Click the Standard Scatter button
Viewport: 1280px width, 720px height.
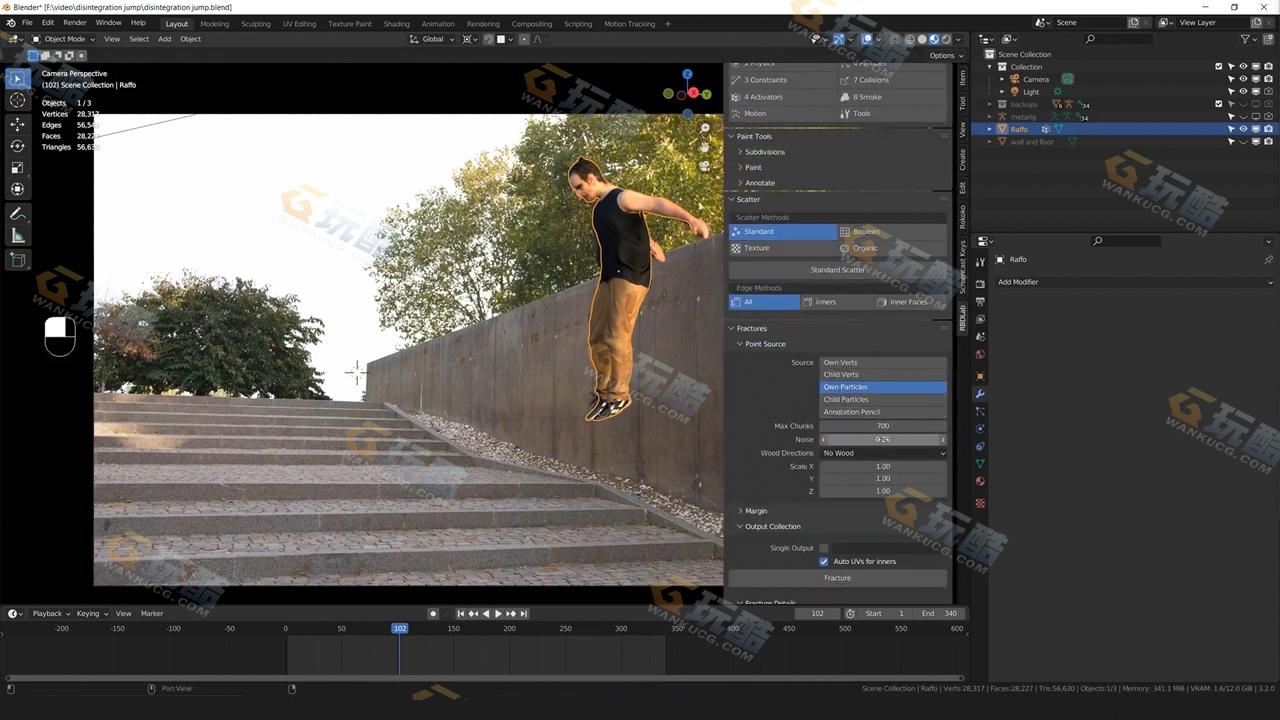pyautogui.click(x=838, y=270)
